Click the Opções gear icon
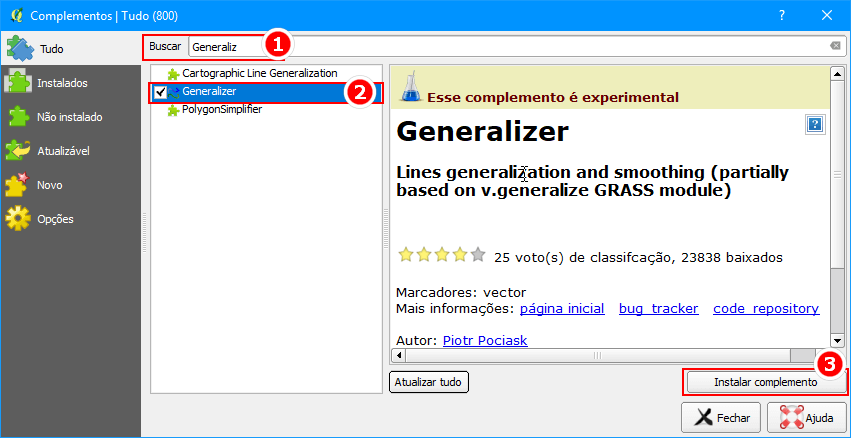851x438 pixels. pos(18,219)
